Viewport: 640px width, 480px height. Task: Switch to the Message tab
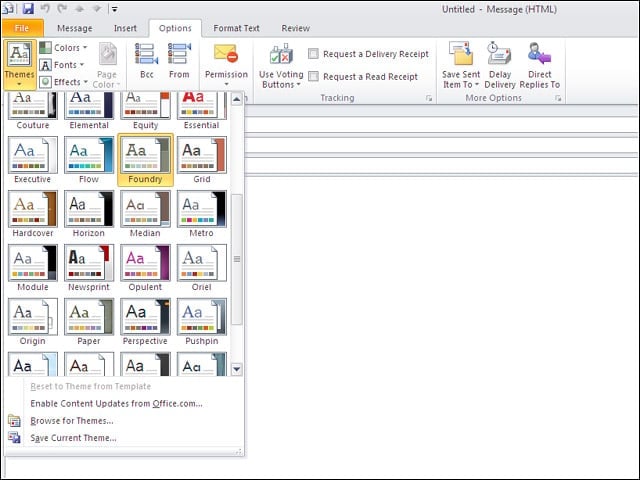pyautogui.click(x=75, y=28)
